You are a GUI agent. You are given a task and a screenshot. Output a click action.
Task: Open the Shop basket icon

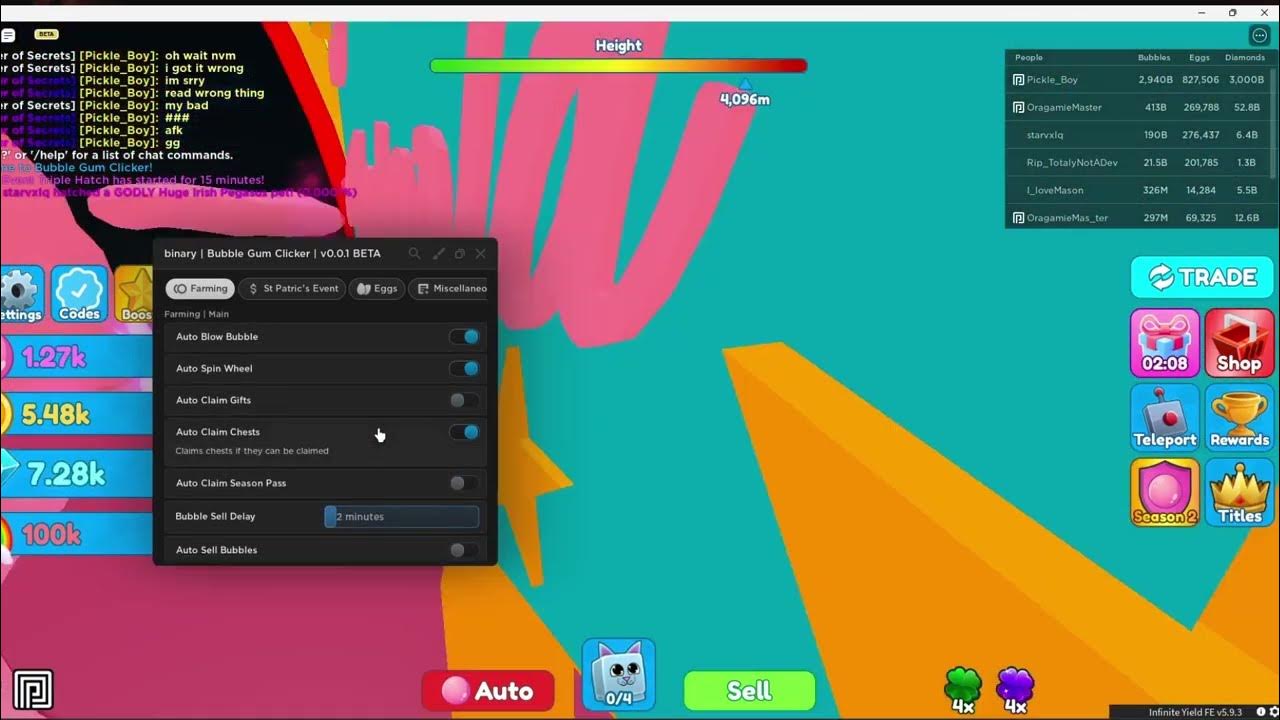tap(1239, 342)
